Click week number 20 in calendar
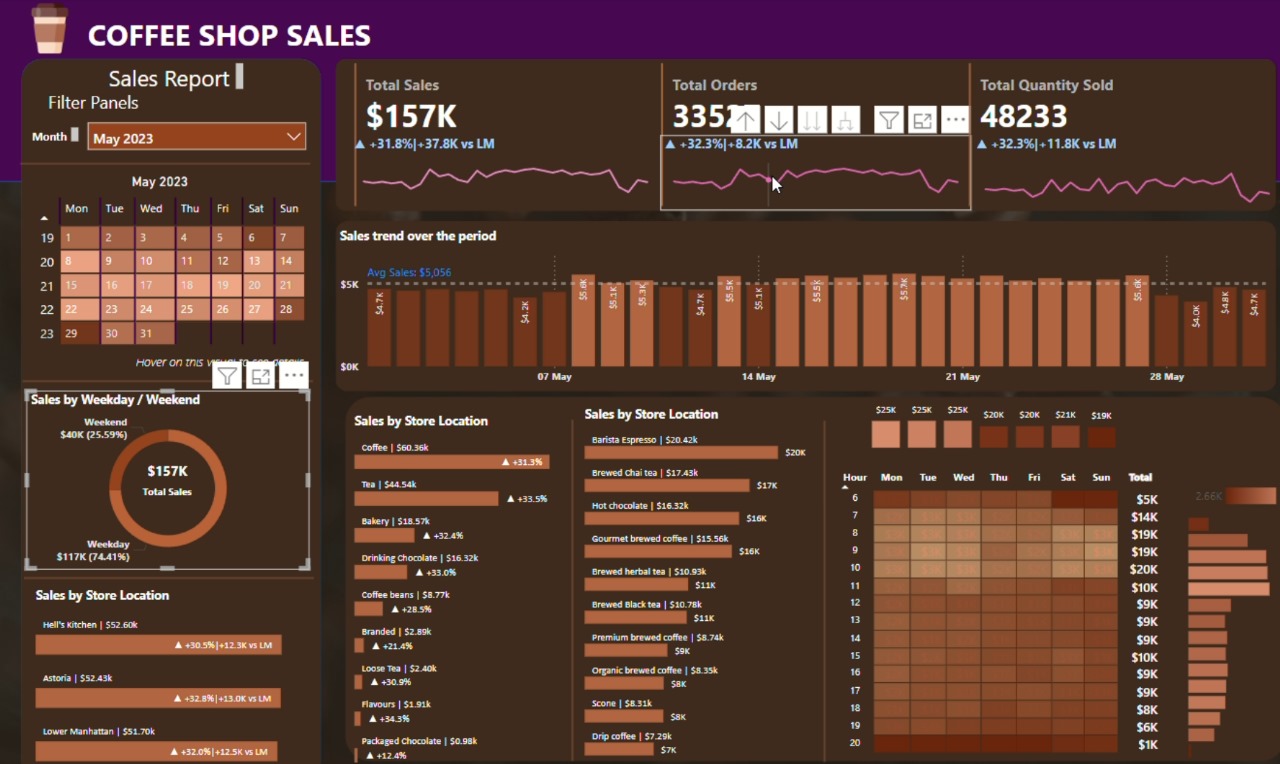Screen dimensions: 1280x764 coord(47,262)
